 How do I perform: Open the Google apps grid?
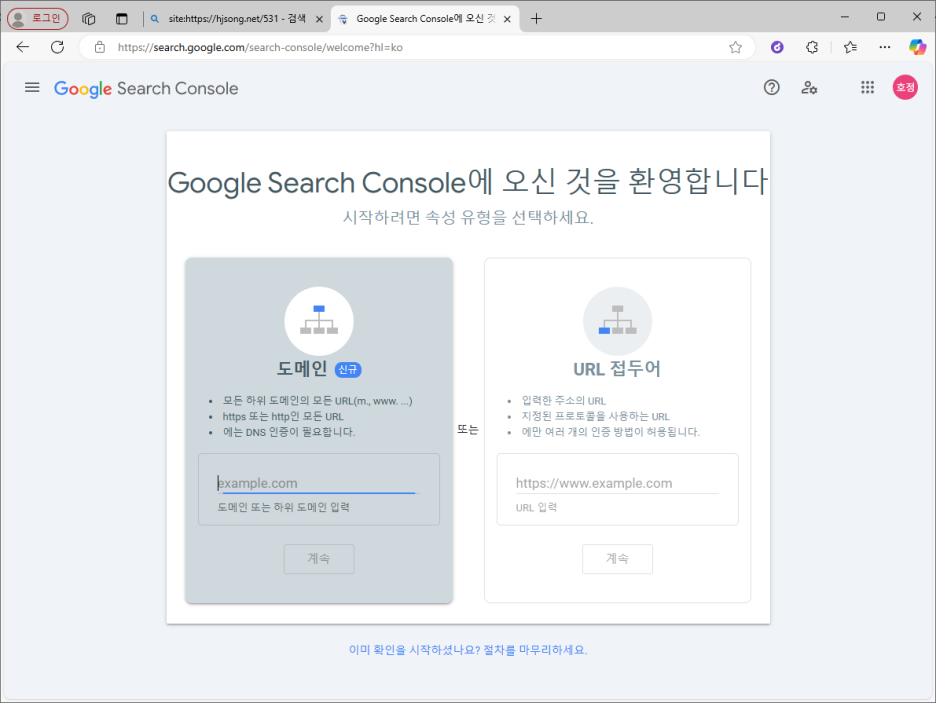(x=867, y=88)
